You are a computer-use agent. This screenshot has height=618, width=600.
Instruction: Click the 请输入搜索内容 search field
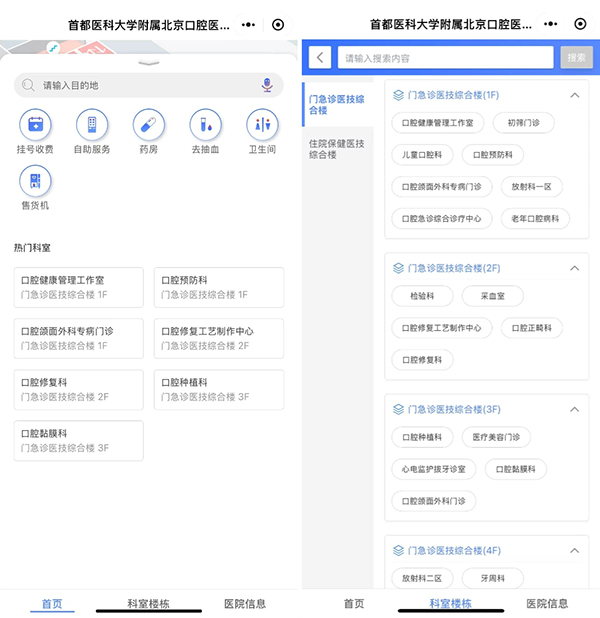pos(445,58)
